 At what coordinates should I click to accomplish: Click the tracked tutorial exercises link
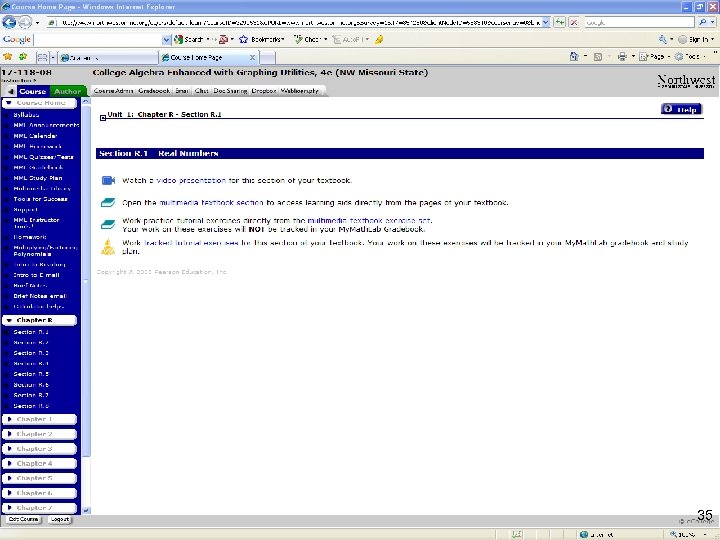191,242
